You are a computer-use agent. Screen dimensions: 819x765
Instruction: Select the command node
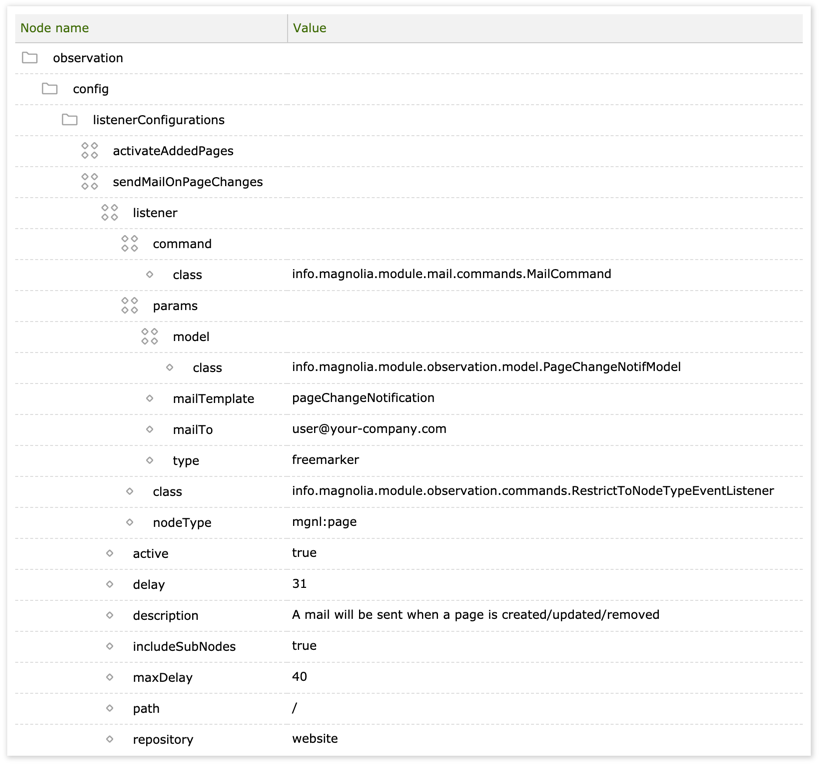coord(182,244)
